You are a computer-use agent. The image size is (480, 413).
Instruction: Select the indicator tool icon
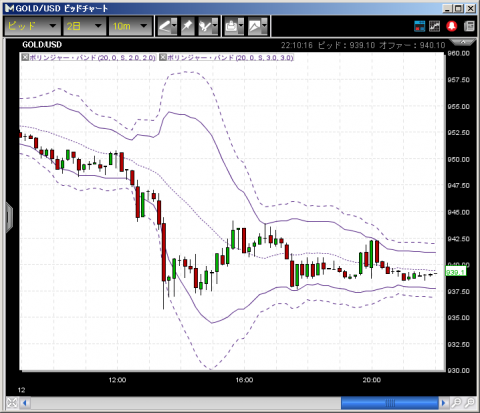[205, 26]
